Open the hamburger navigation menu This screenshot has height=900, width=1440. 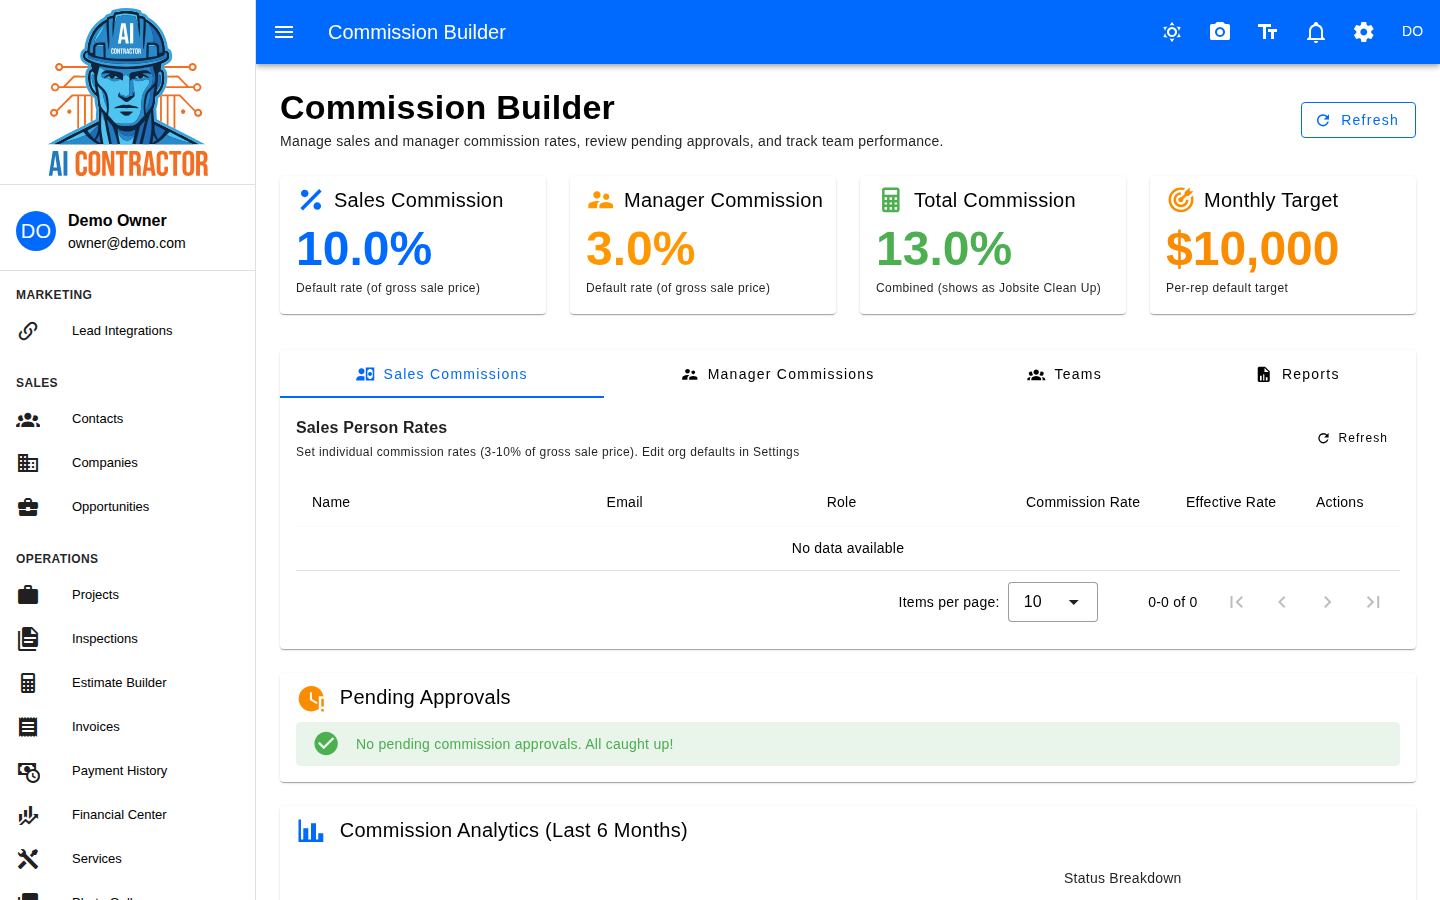[284, 32]
